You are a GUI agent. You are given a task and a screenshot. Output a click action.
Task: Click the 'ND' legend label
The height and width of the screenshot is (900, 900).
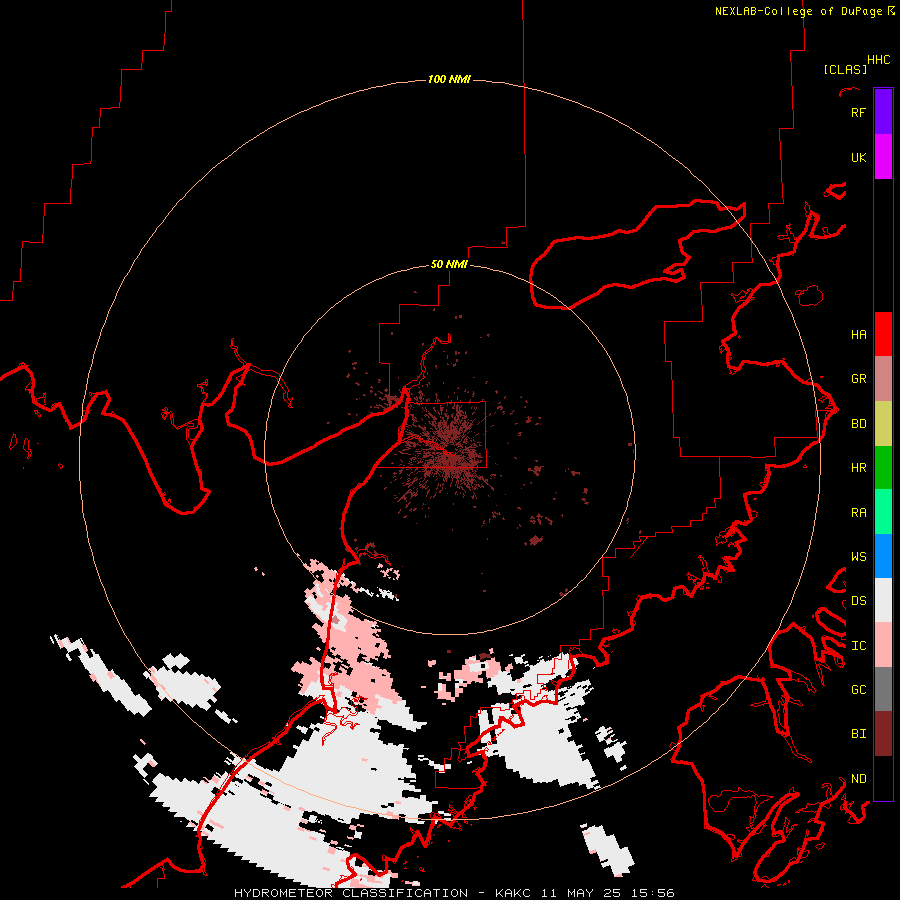click(x=858, y=778)
